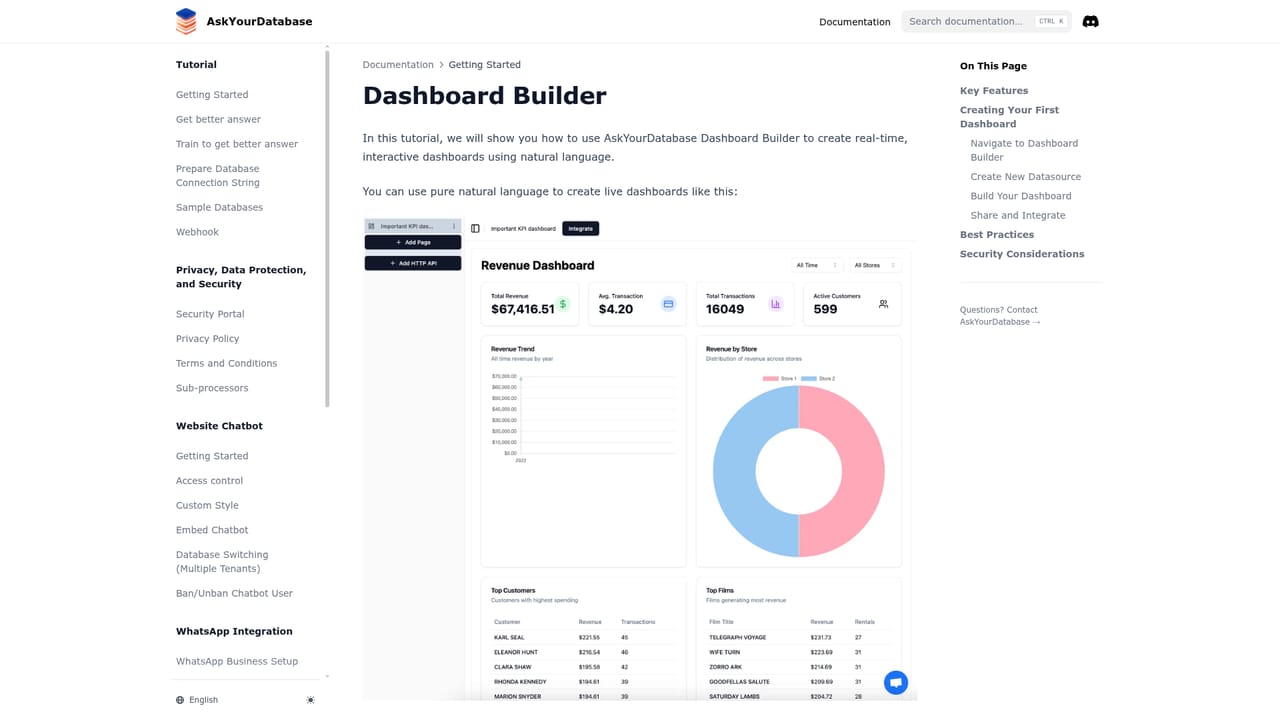
Task: Click Add HTTP API button in image
Action: (x=413, y=263)
